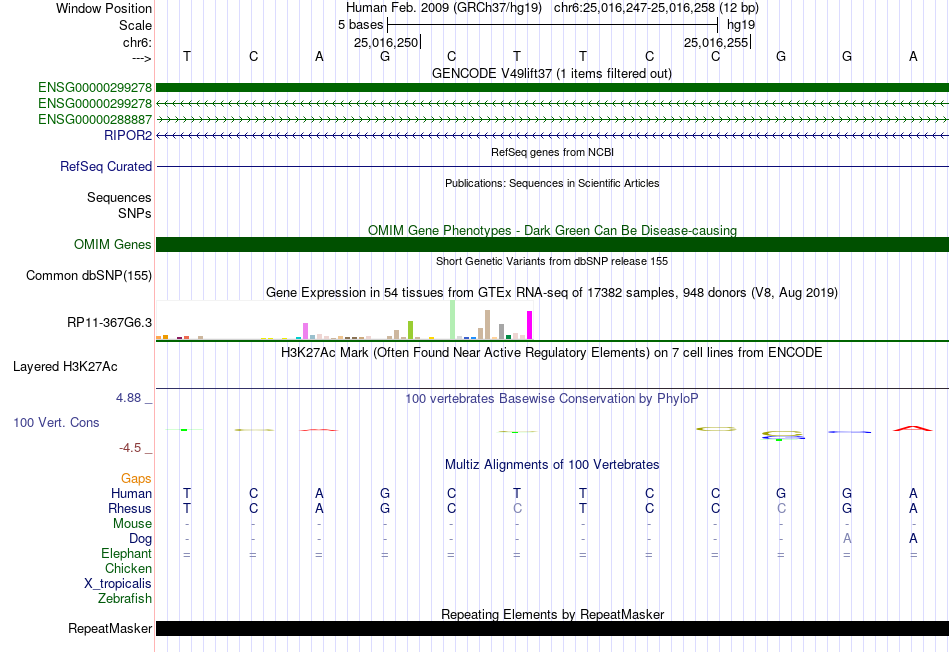Screen dimensions: 950x652
Task: Click the OMIM Genes label
Action: [113, 244]
